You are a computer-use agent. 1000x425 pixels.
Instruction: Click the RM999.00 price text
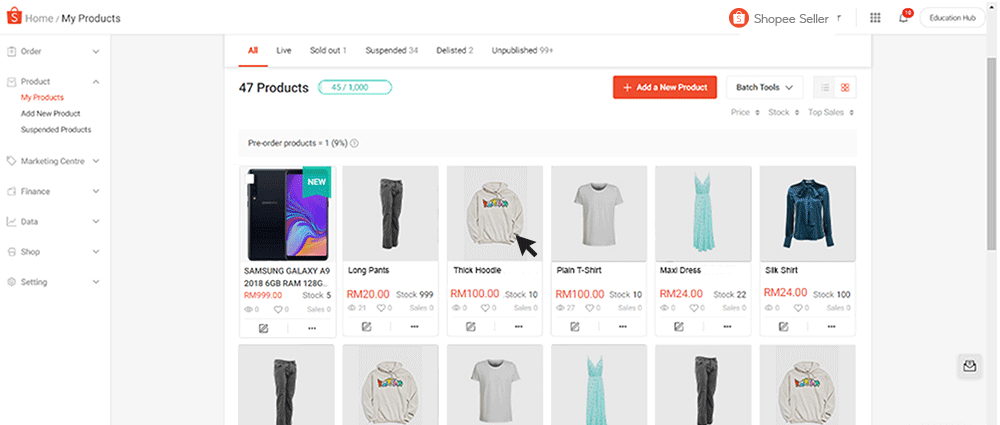coord(261,295)
